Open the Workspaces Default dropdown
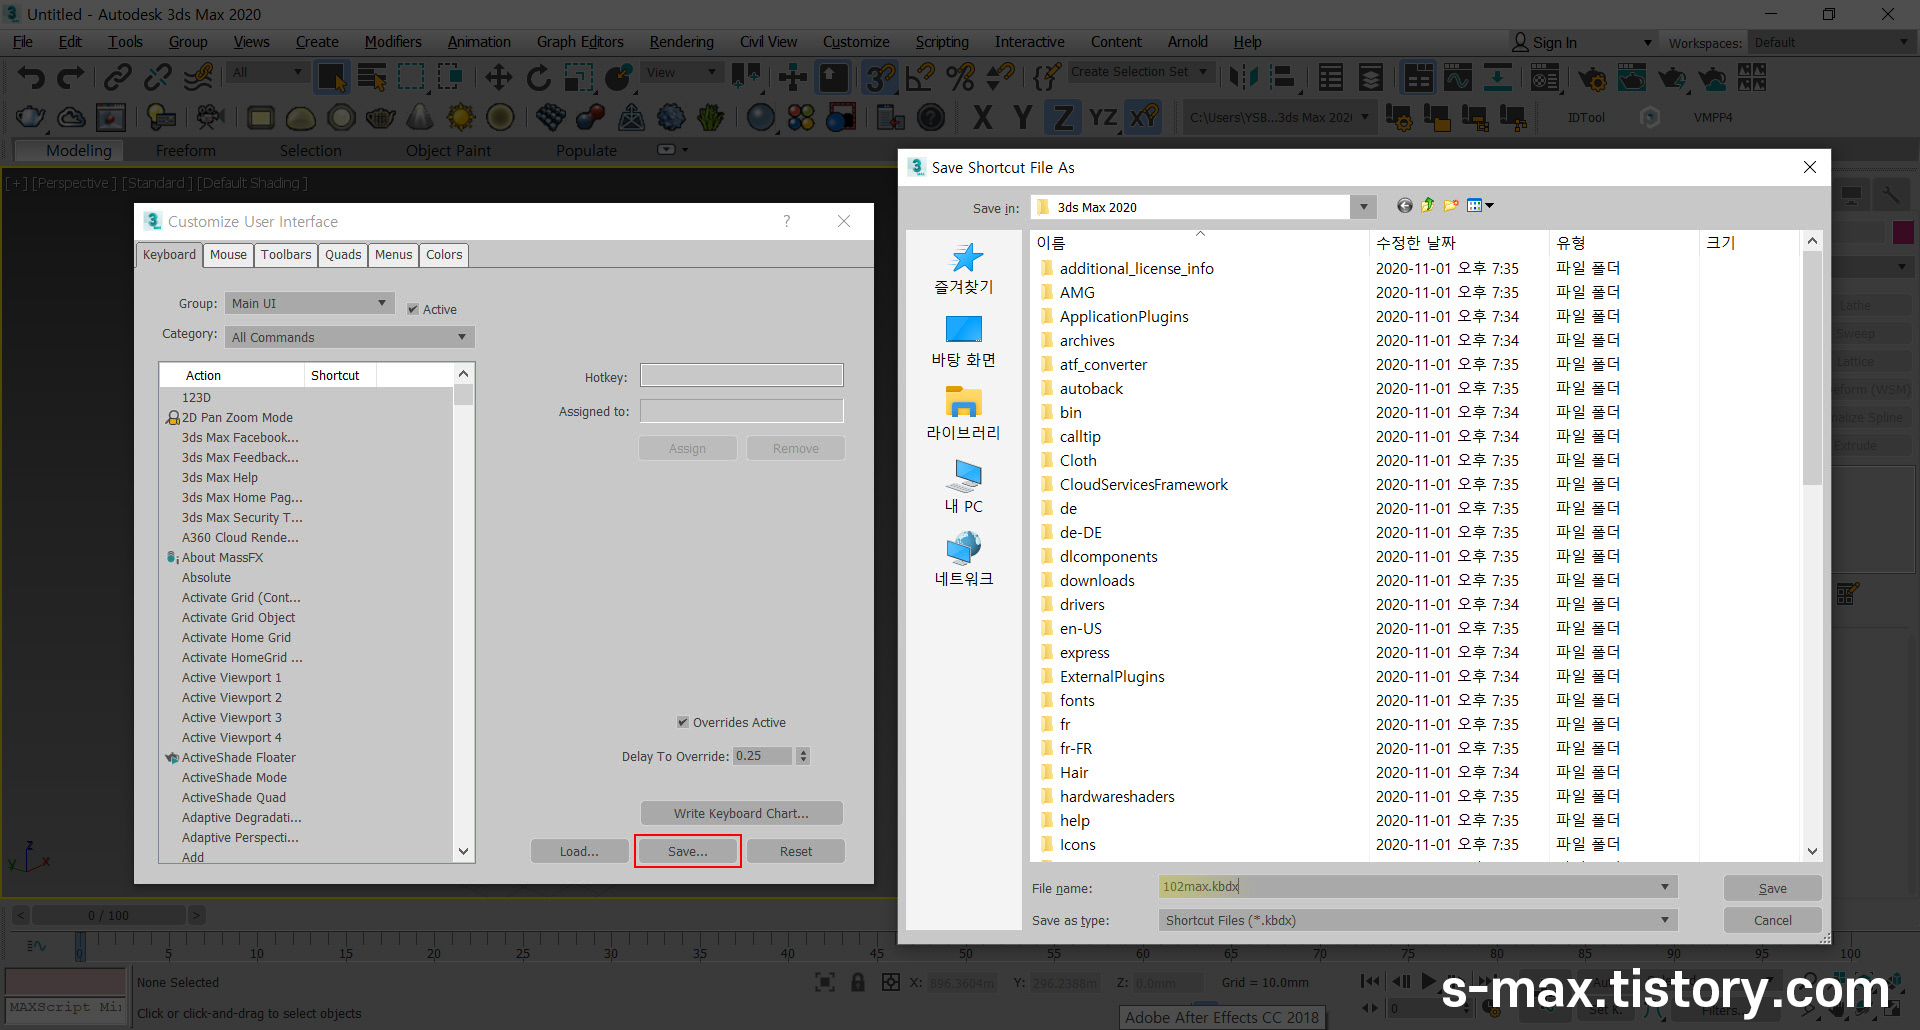Screen dimensions: 1920x1030 point(1830,42)
